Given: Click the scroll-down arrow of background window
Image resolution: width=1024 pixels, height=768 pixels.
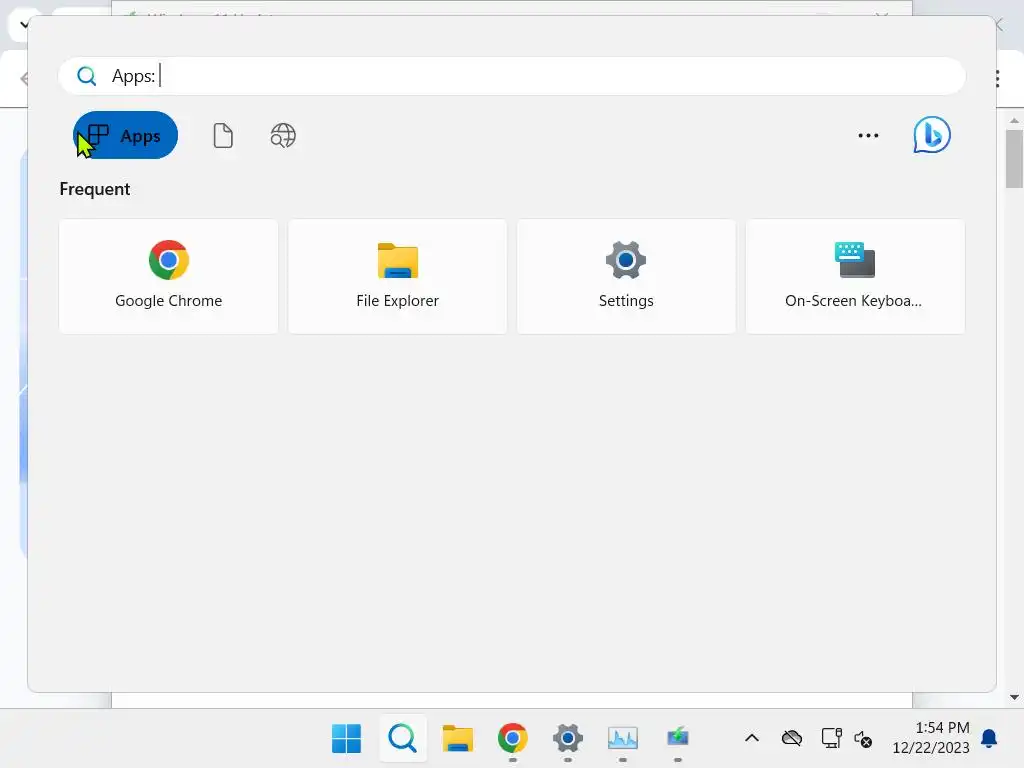Looking at the screenshot, I should 1014,697.
